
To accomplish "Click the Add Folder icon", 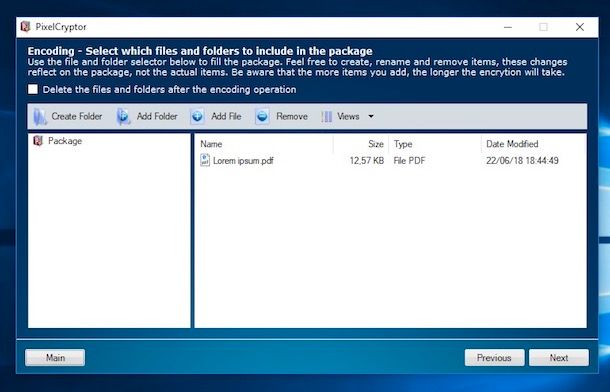I will coord(123,116).
